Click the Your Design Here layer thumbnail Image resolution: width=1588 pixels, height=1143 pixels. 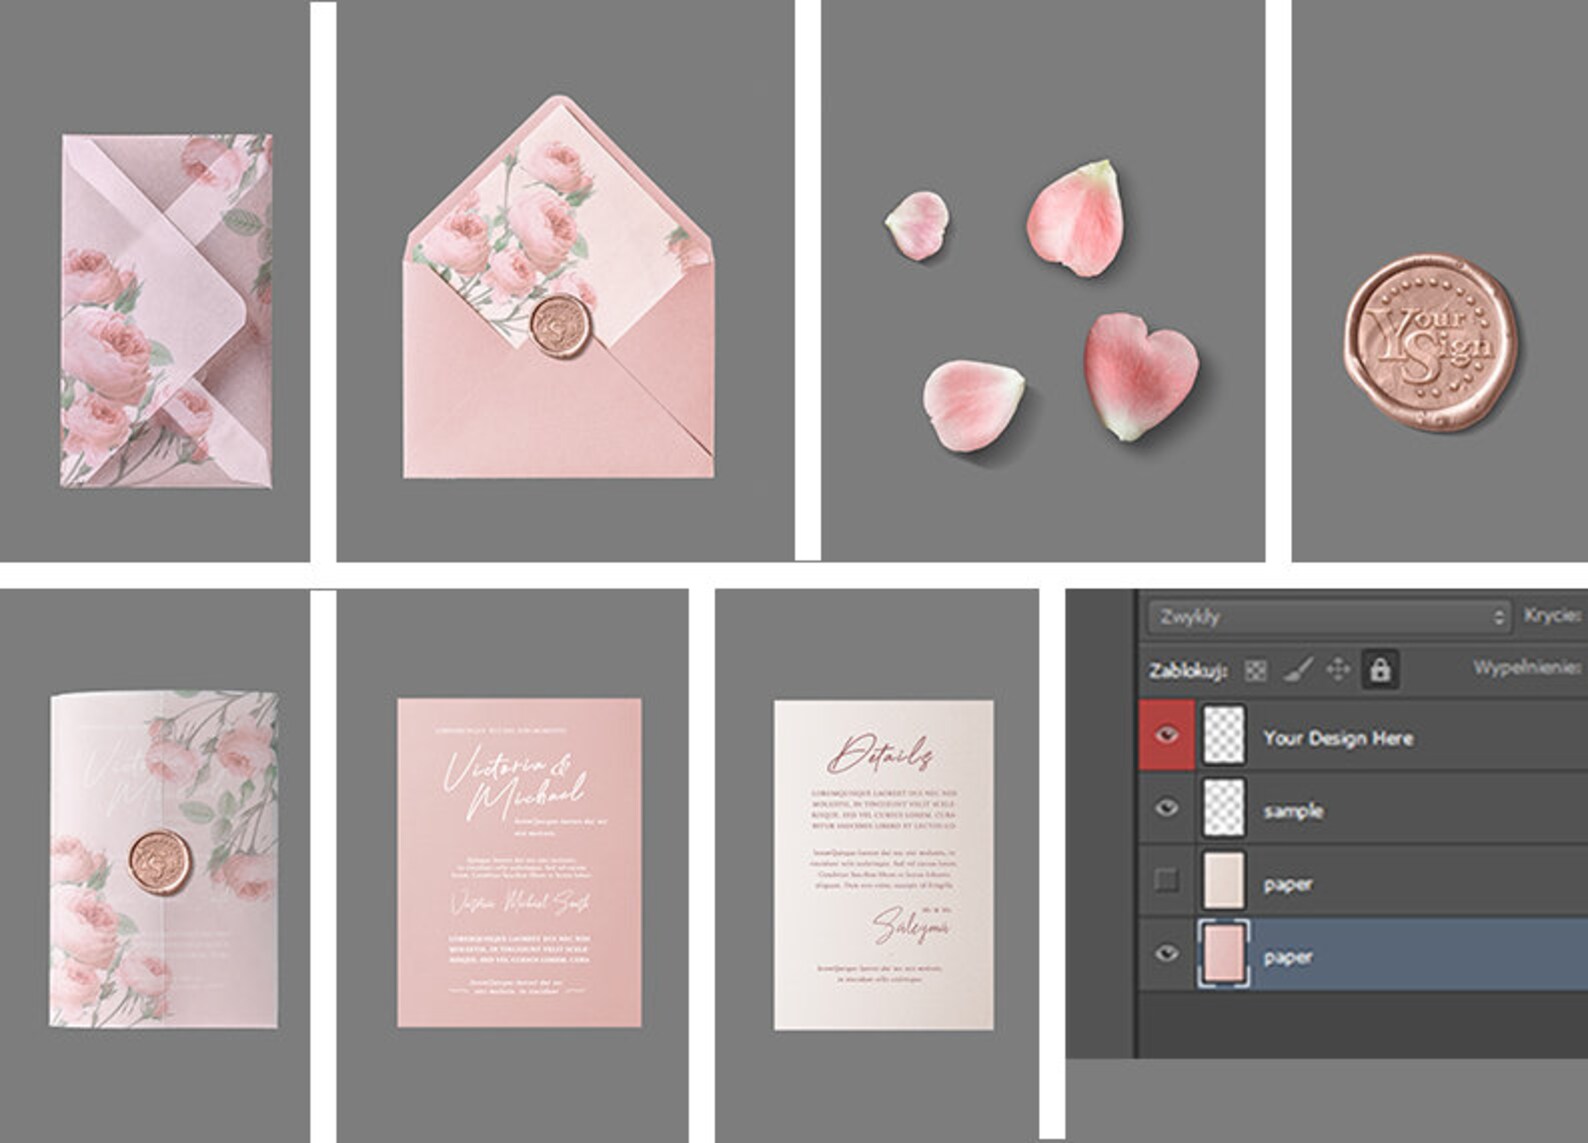(x=1223, y=735)
